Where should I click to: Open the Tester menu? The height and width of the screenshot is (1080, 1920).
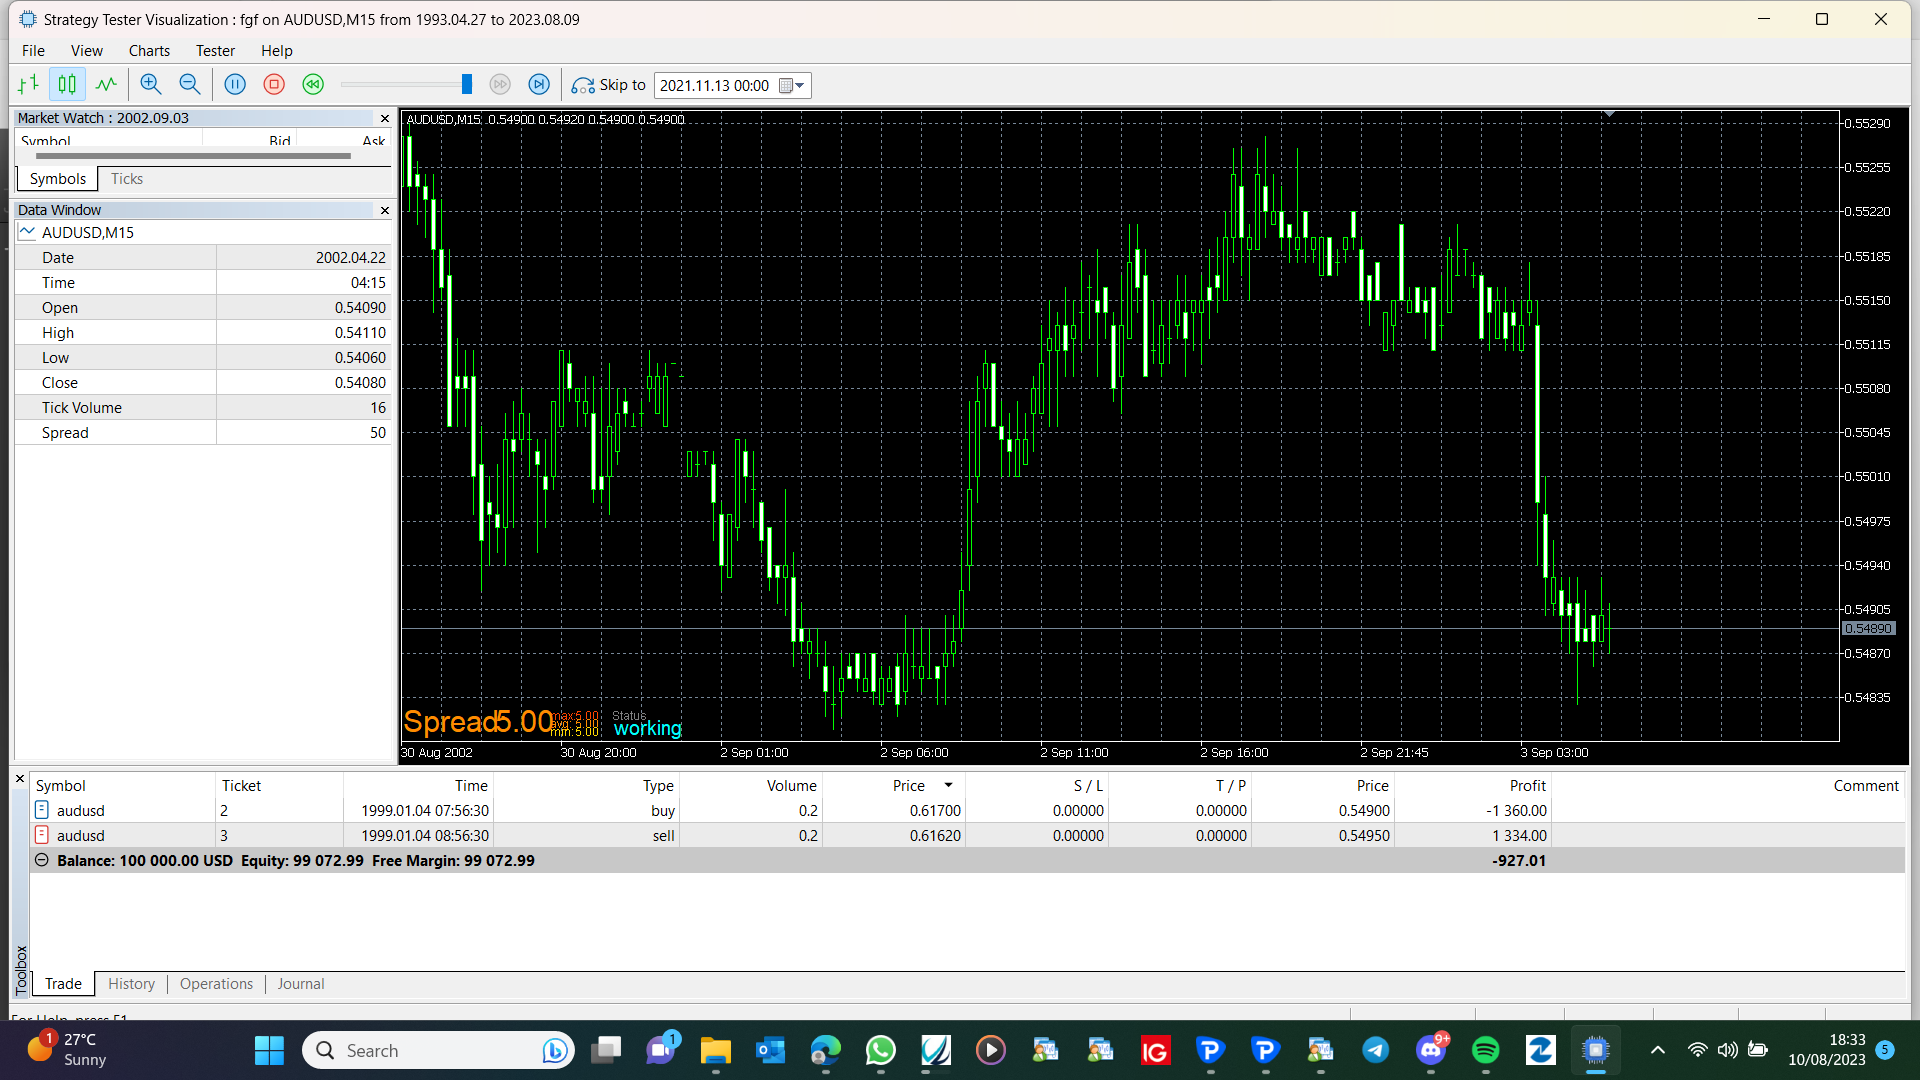[x=215, y=51]
